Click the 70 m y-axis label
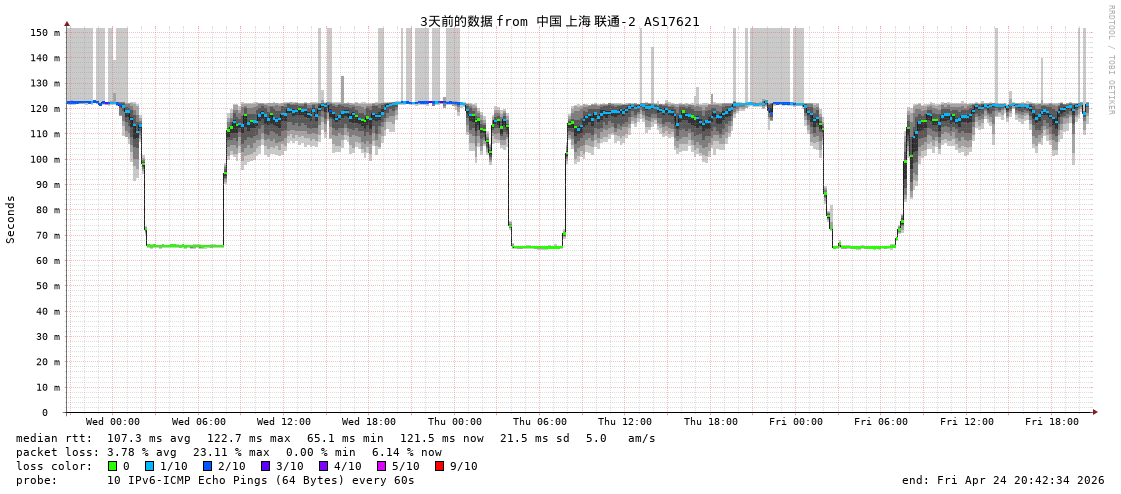 (47, 236)
